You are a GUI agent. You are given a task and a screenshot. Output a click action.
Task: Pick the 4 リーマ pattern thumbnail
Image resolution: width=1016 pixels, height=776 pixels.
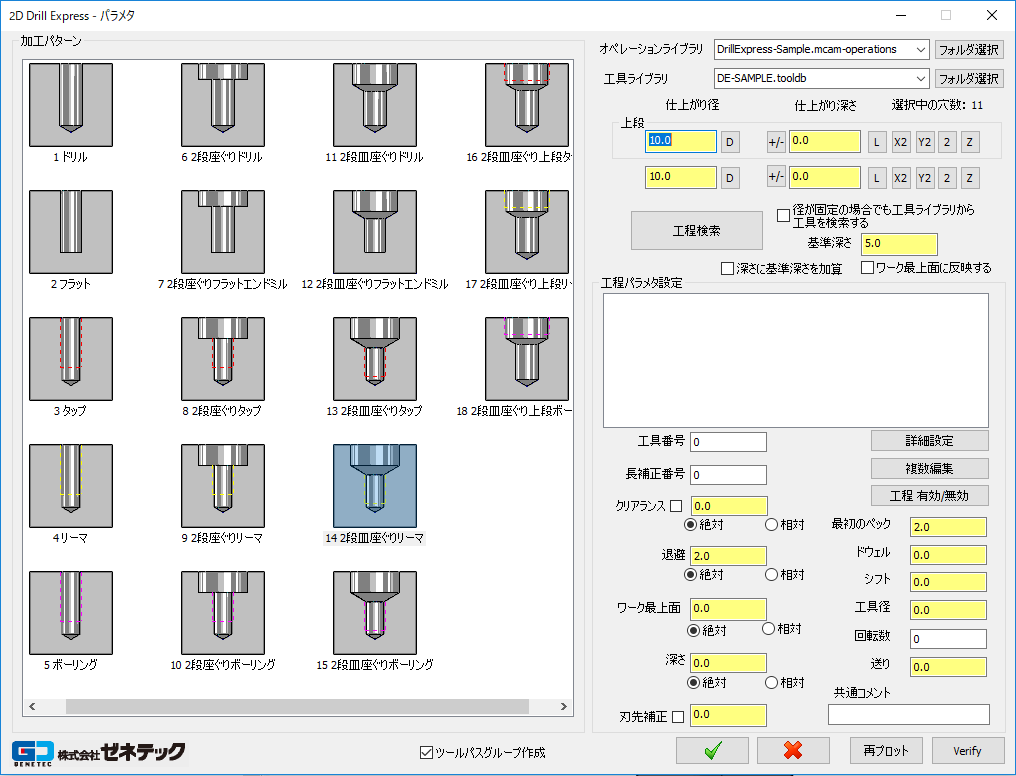71,486
